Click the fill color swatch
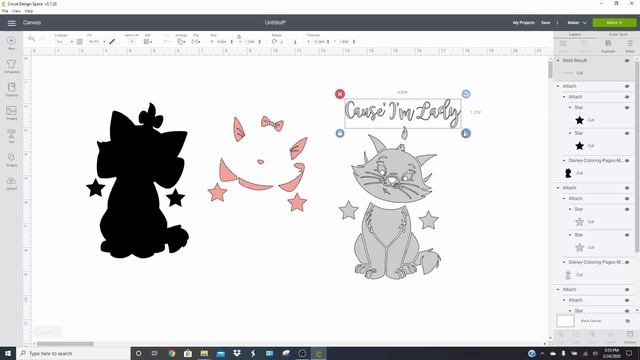The width and height of the screenshot is (640, 360). click(x=112, y=42)
